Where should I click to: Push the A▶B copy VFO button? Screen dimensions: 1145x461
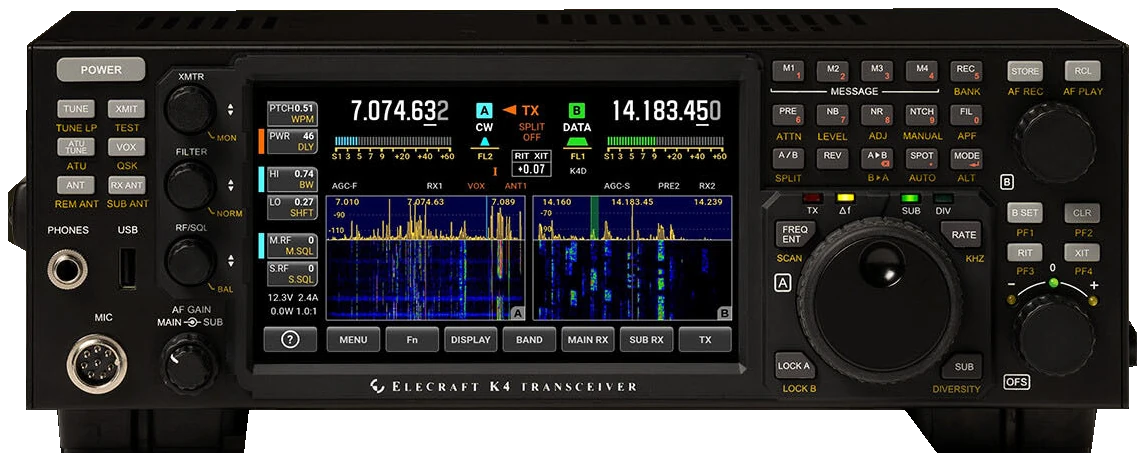877,158
